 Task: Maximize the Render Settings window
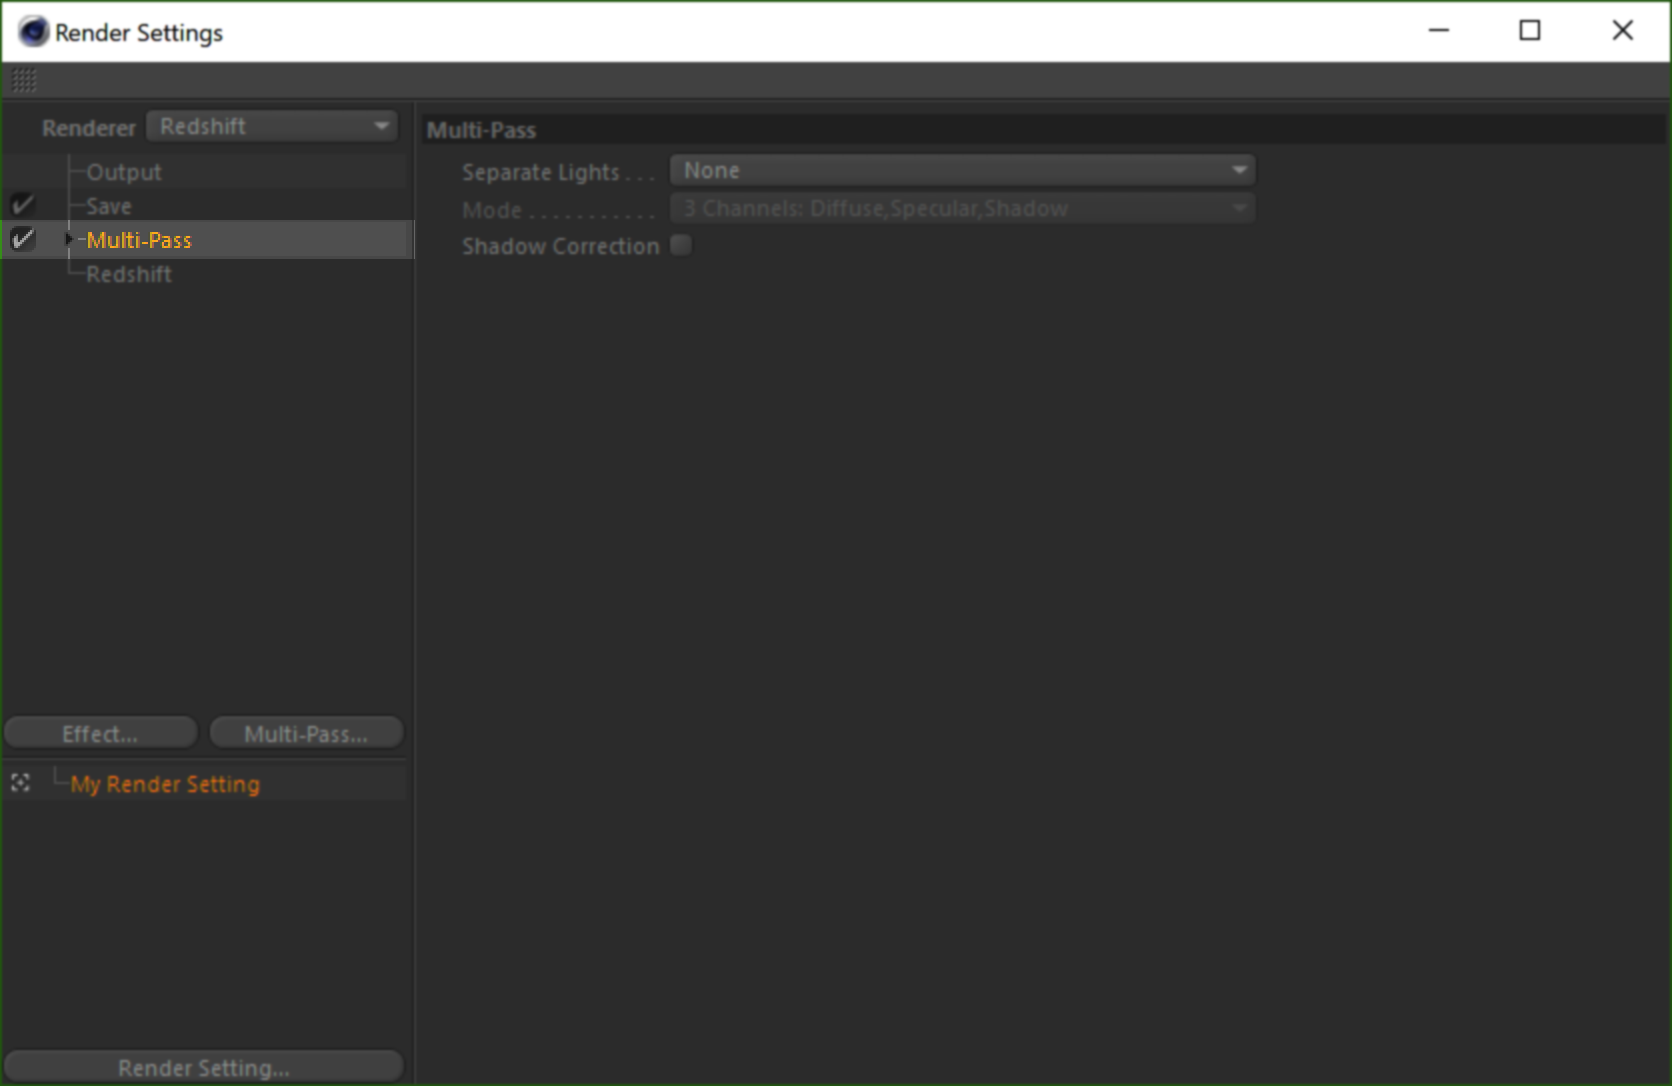point(1530,31)
